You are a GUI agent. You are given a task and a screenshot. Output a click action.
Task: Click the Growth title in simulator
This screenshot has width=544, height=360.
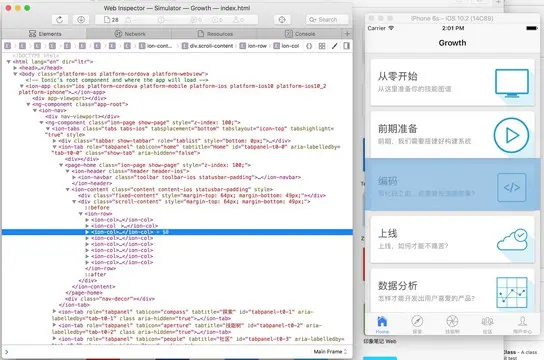coord(452,43)
